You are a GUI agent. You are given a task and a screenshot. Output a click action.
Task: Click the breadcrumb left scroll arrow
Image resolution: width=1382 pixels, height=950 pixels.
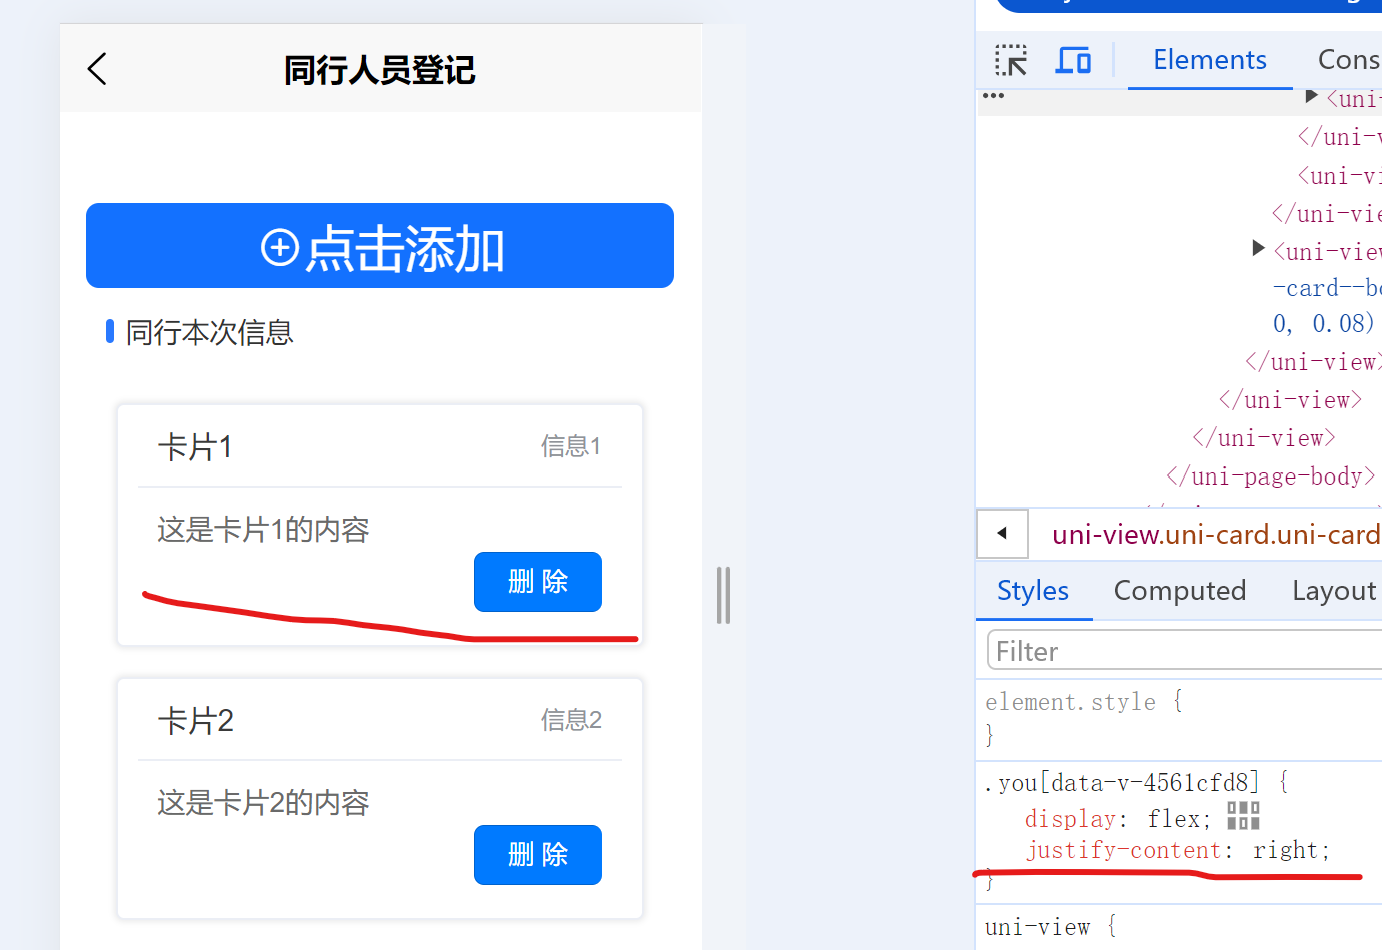(1002, 534)
